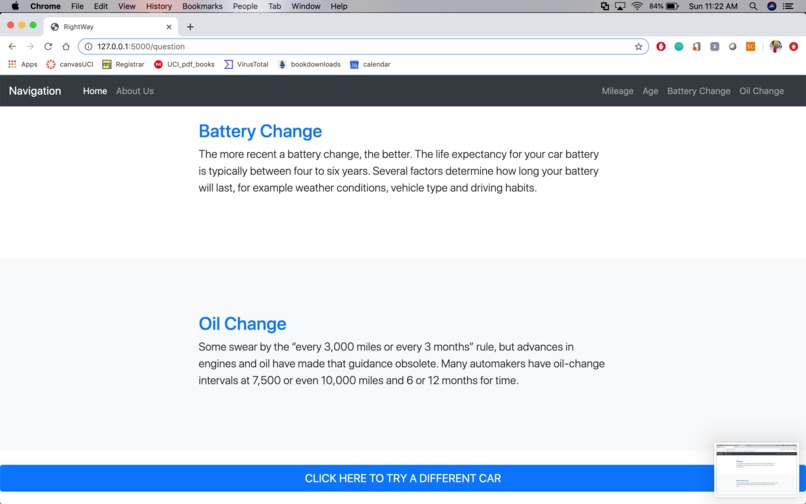Open the Window menu
Screen dimensions: 806x504
[306, 6]
